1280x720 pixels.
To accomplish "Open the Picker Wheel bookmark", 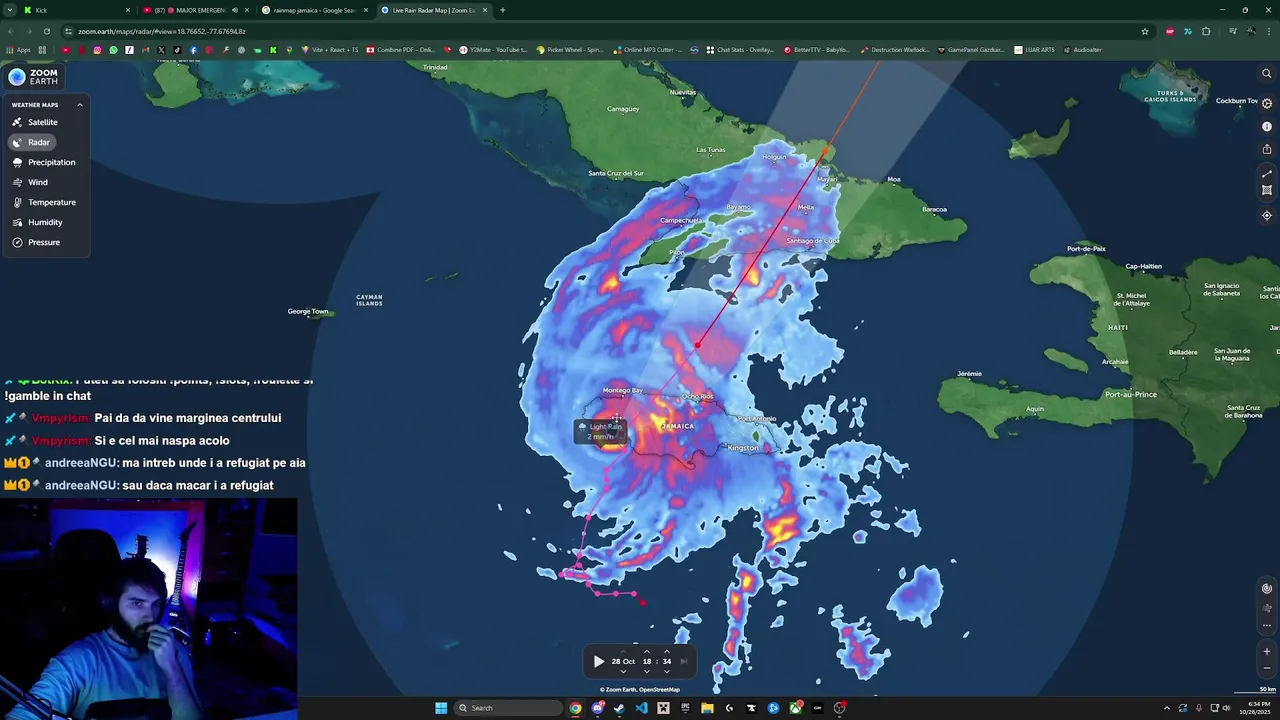I will (x=570, y=50).
